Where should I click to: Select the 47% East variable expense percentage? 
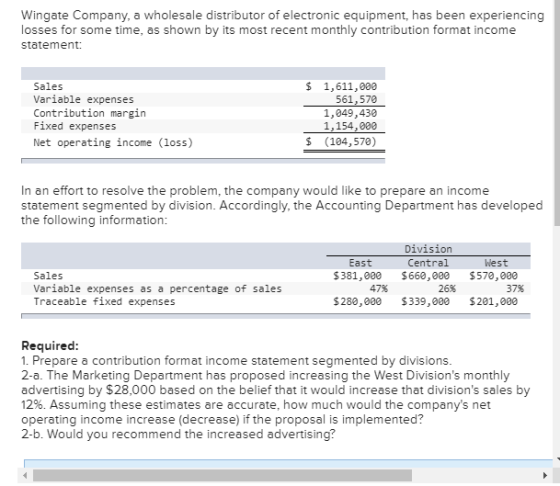(379, 289)
